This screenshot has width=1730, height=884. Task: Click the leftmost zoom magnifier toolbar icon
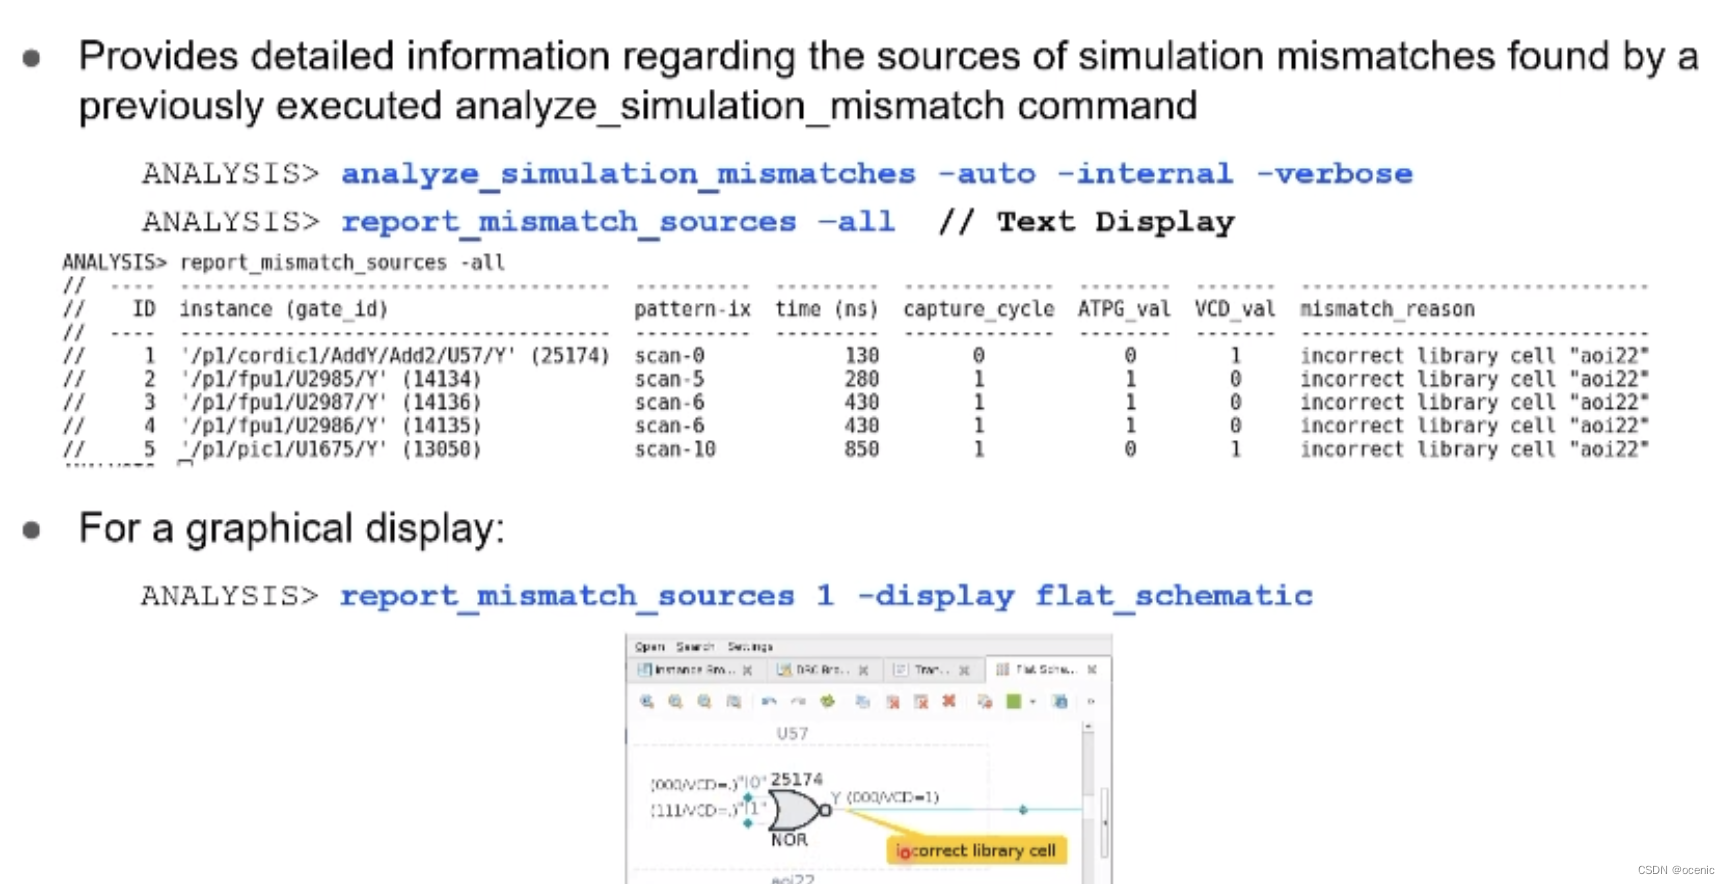point(647,702)
